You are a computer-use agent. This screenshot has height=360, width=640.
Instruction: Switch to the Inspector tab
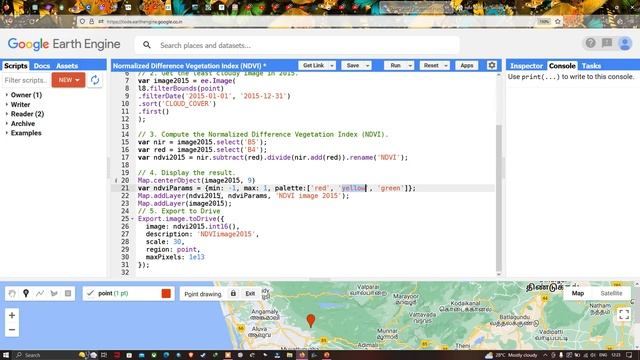(526, 66)
